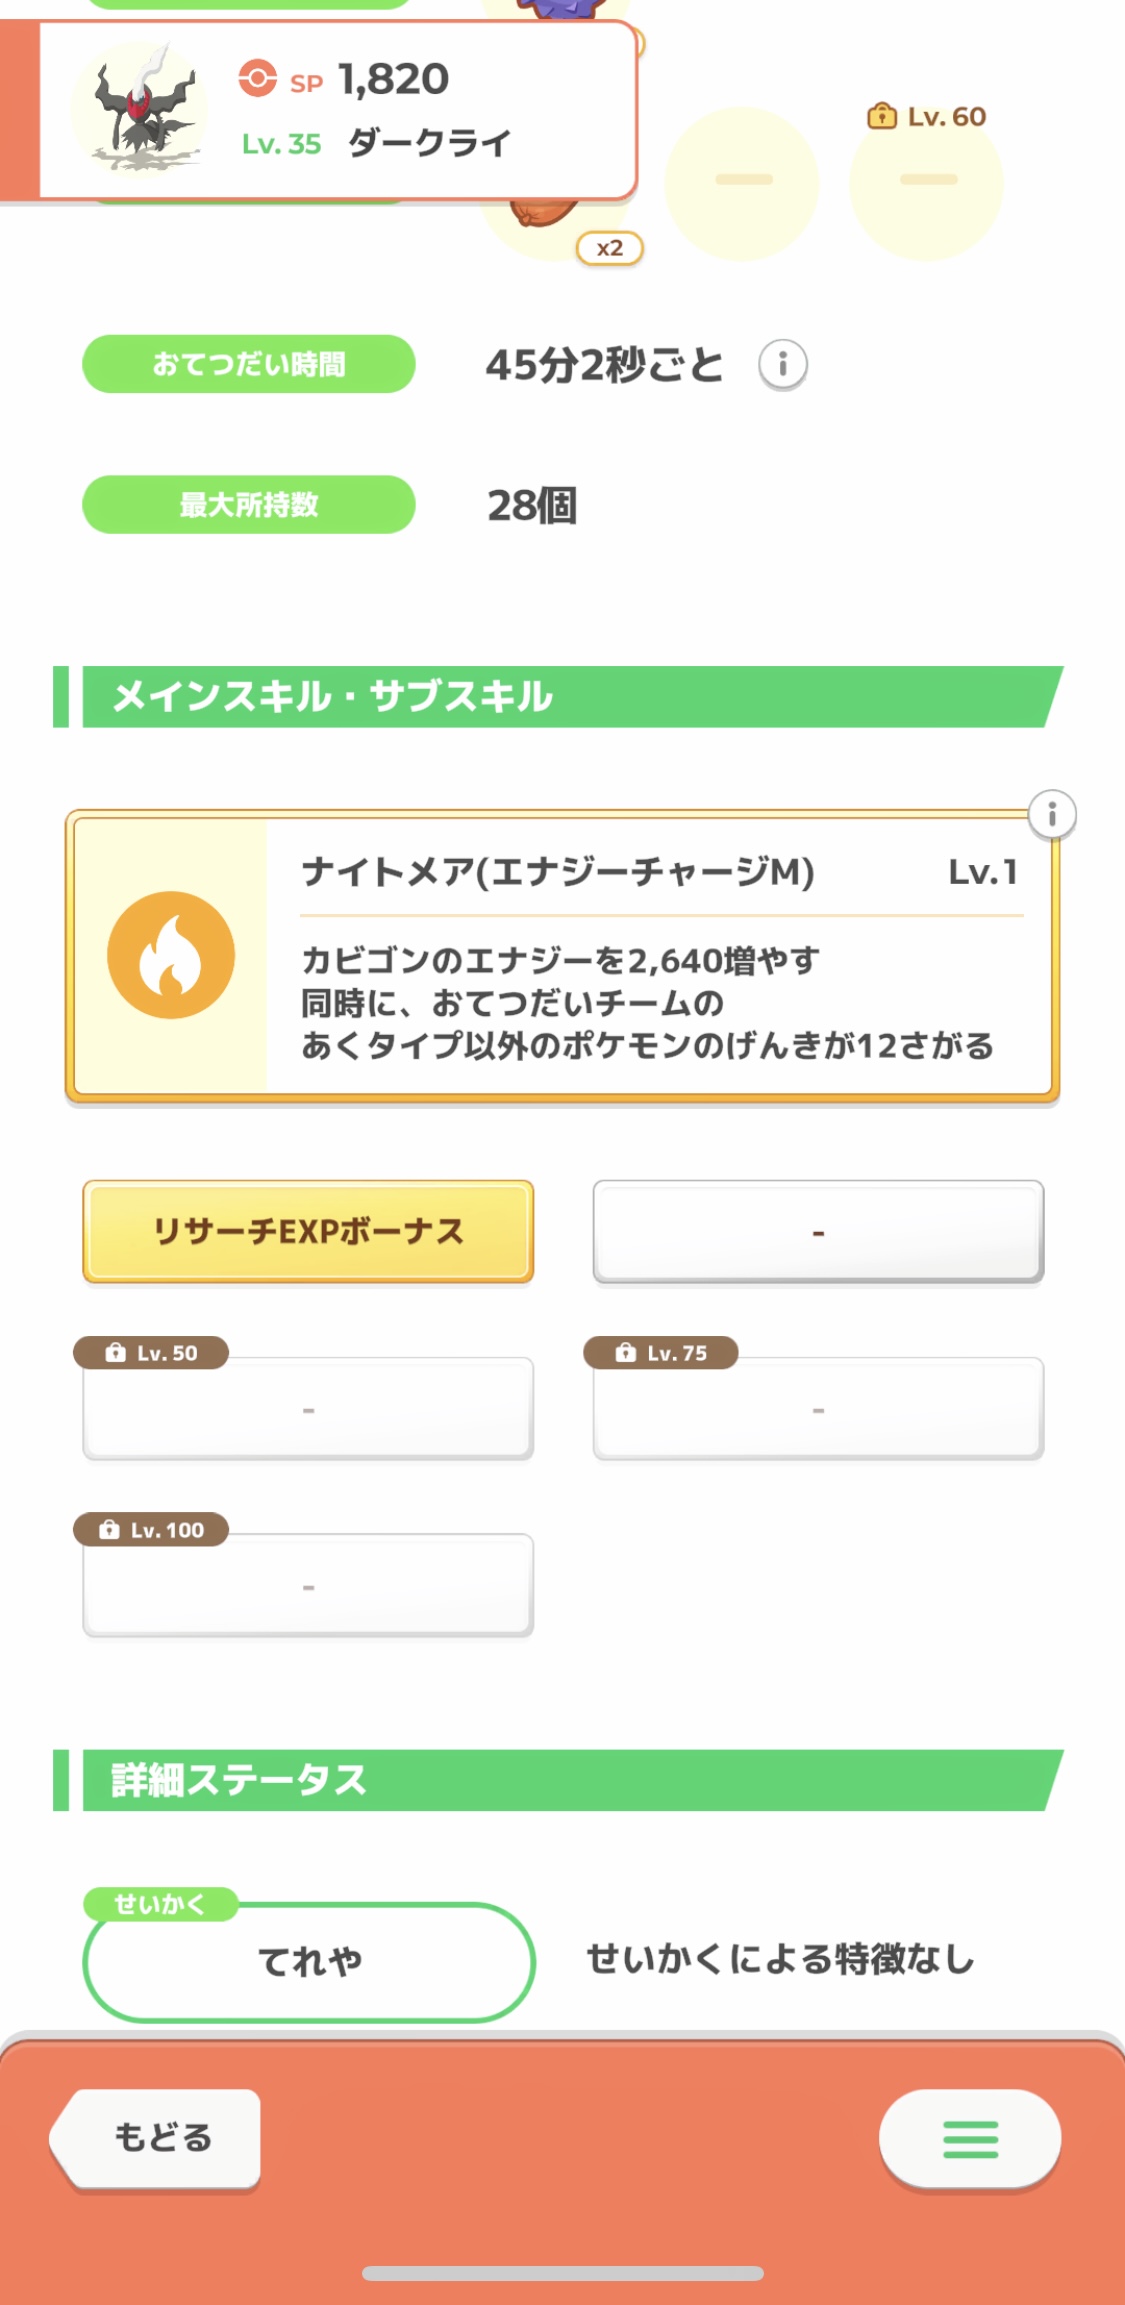Tap the locked Lv. 50 sub skill slot
The image size is (1125, 2305).
308,1407
